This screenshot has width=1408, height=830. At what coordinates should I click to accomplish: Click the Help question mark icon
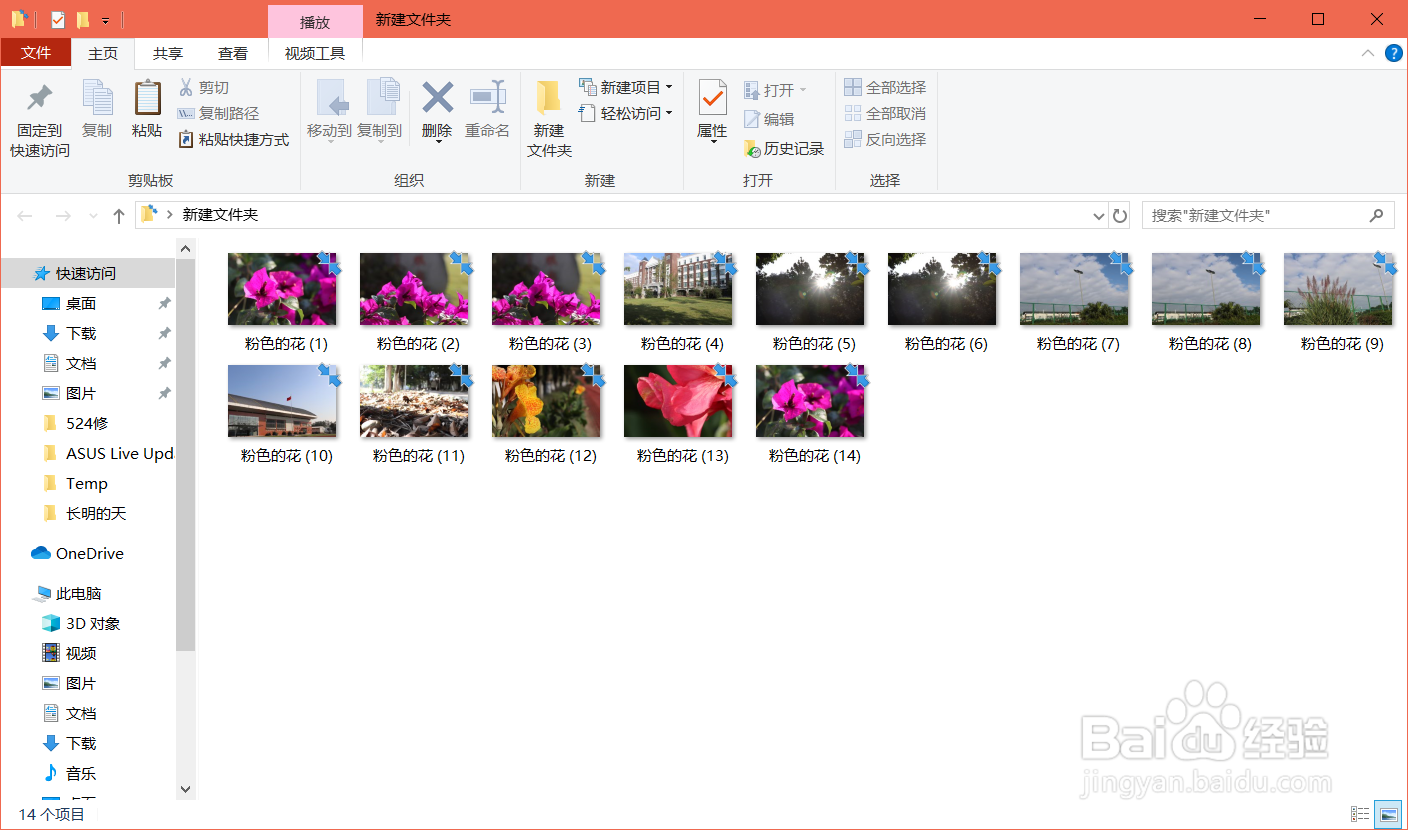click(x=1393, y=53)
